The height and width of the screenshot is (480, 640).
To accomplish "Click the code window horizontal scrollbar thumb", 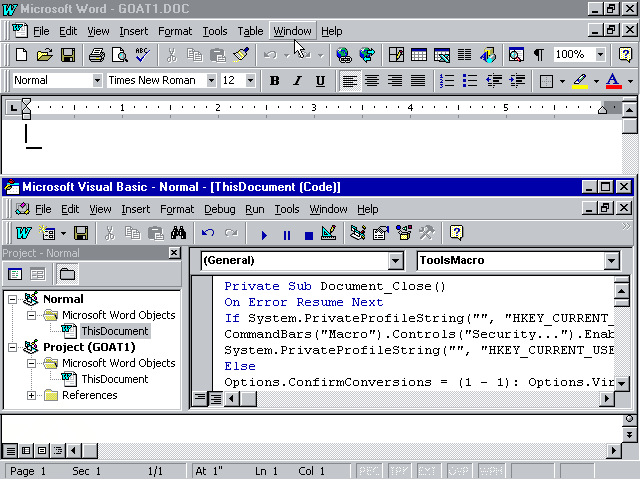I will coord(248,398).
